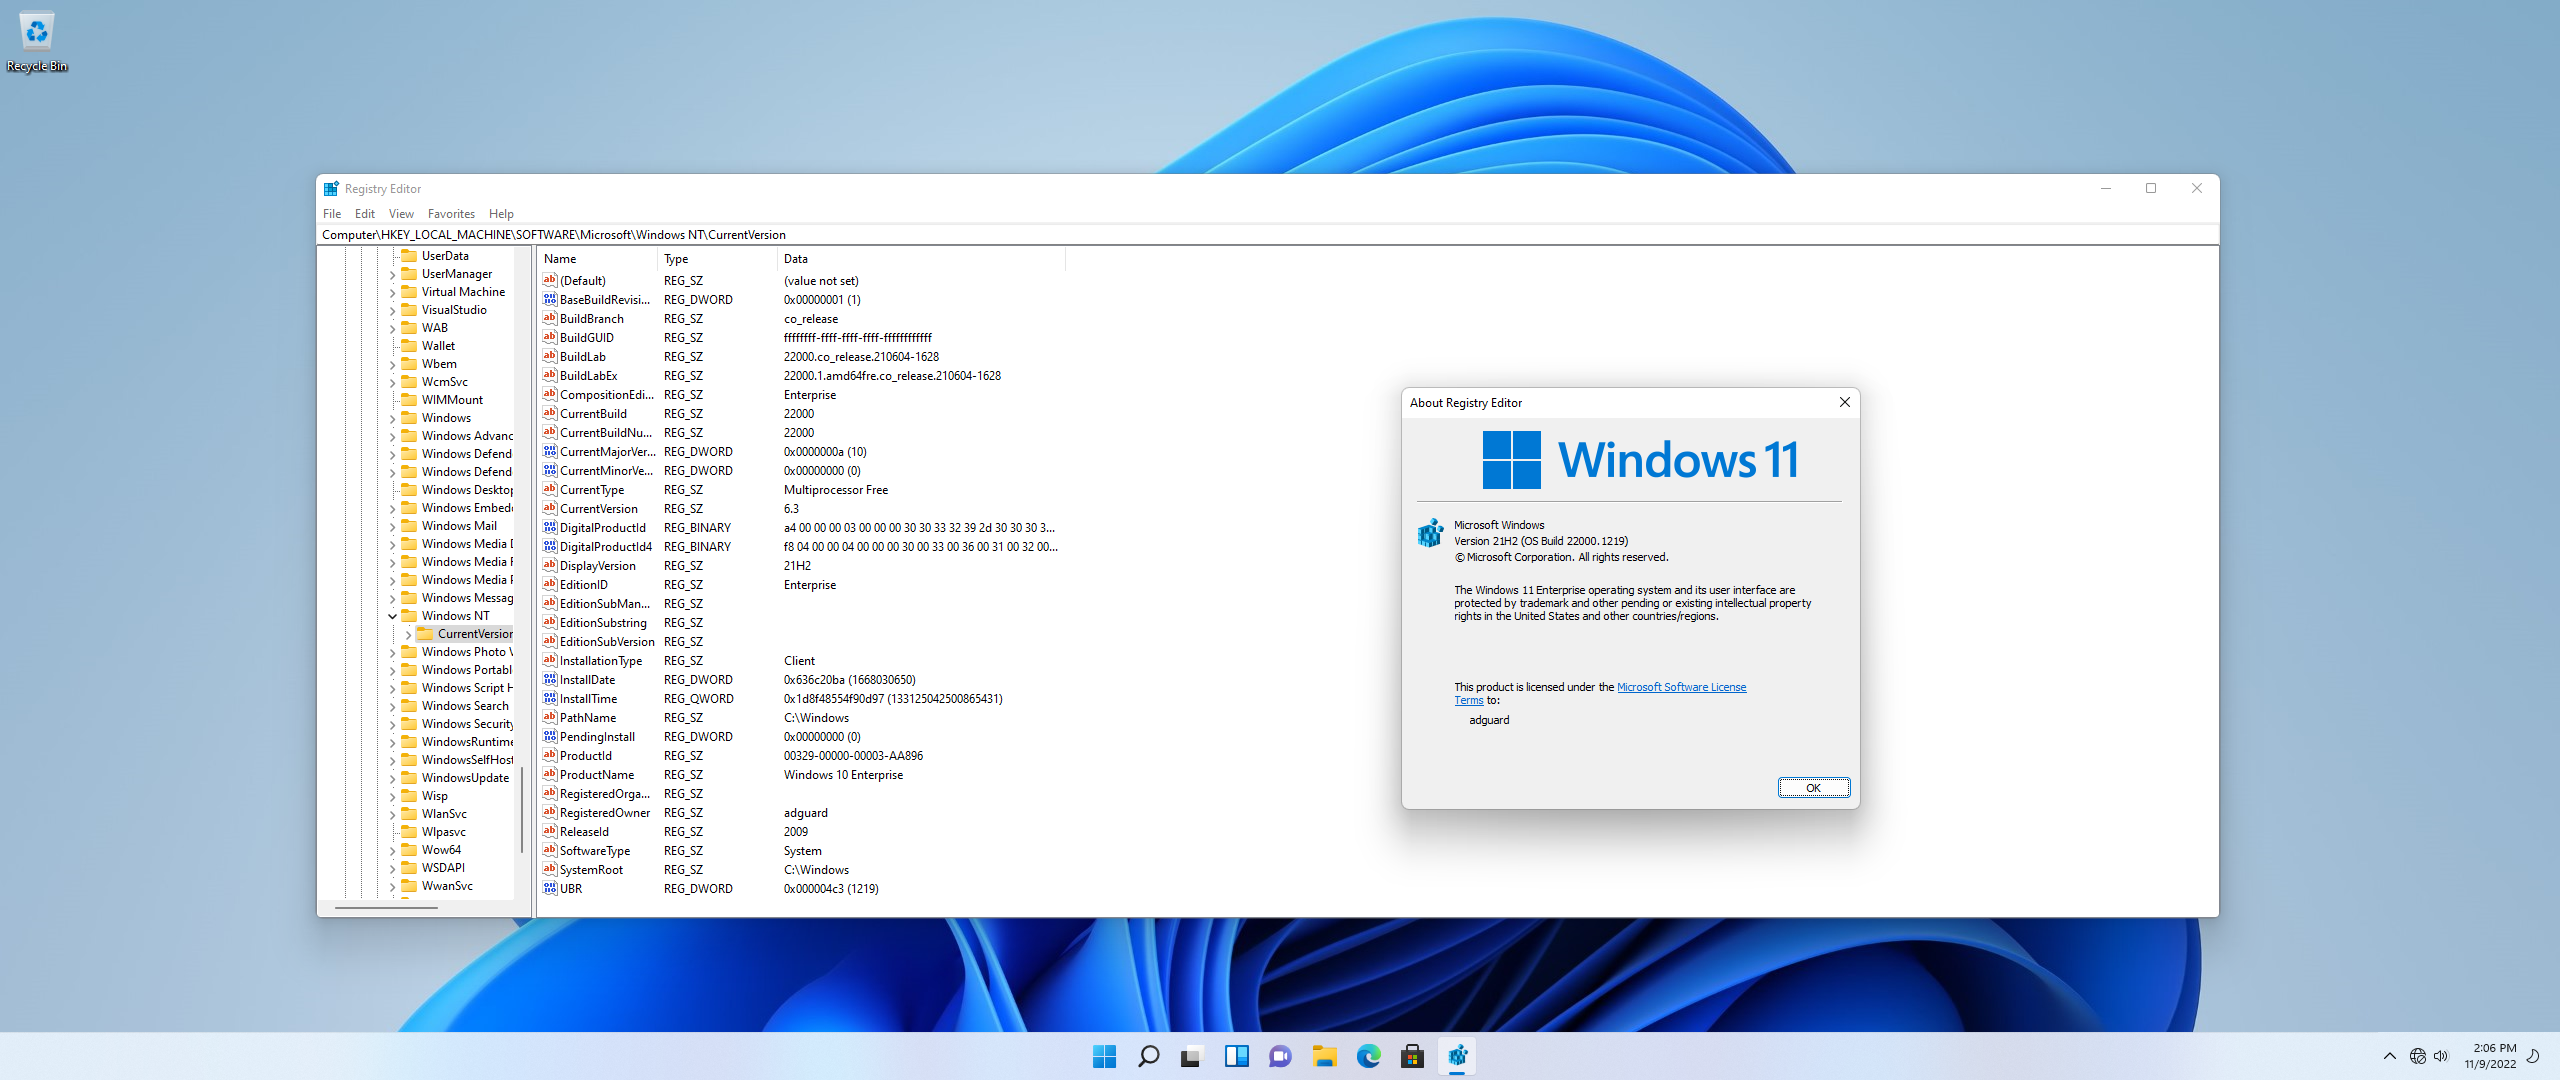This screenshot has height=1080, width=2560.
Task: Expand the VisualStudio key
Action: pos(392,310)
